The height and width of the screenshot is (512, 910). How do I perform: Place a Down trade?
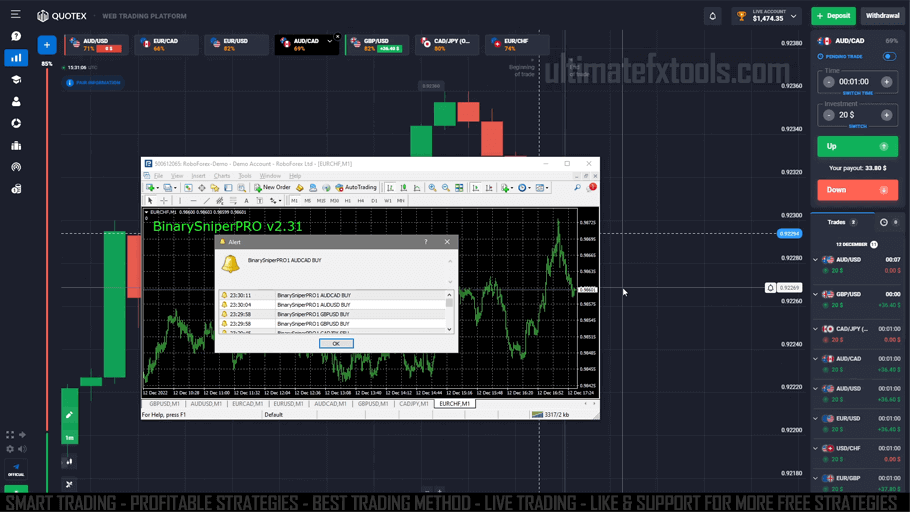(x=857, y=190)
